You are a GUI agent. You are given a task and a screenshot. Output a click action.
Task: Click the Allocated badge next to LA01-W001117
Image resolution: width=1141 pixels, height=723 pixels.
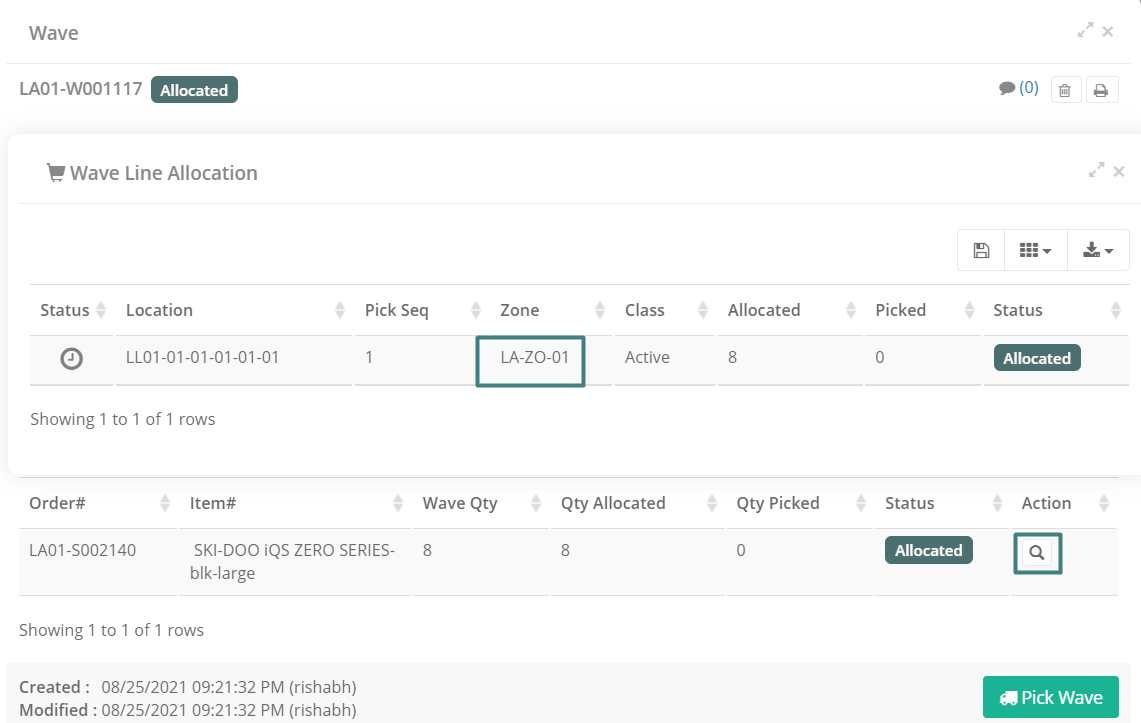(194, 90)
